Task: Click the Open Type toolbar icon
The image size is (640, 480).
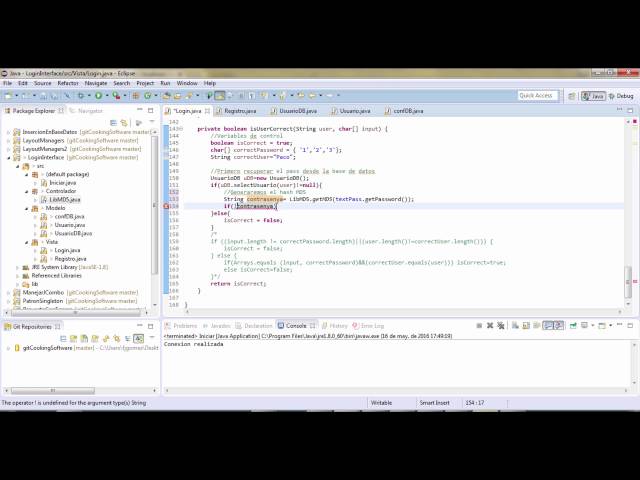Action: pyautogui.click(x=167, y=96)
